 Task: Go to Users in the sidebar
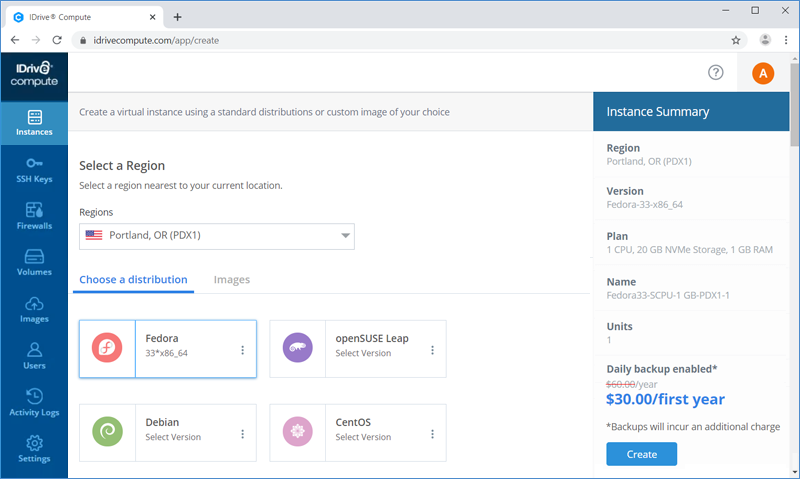click(34, 357)
